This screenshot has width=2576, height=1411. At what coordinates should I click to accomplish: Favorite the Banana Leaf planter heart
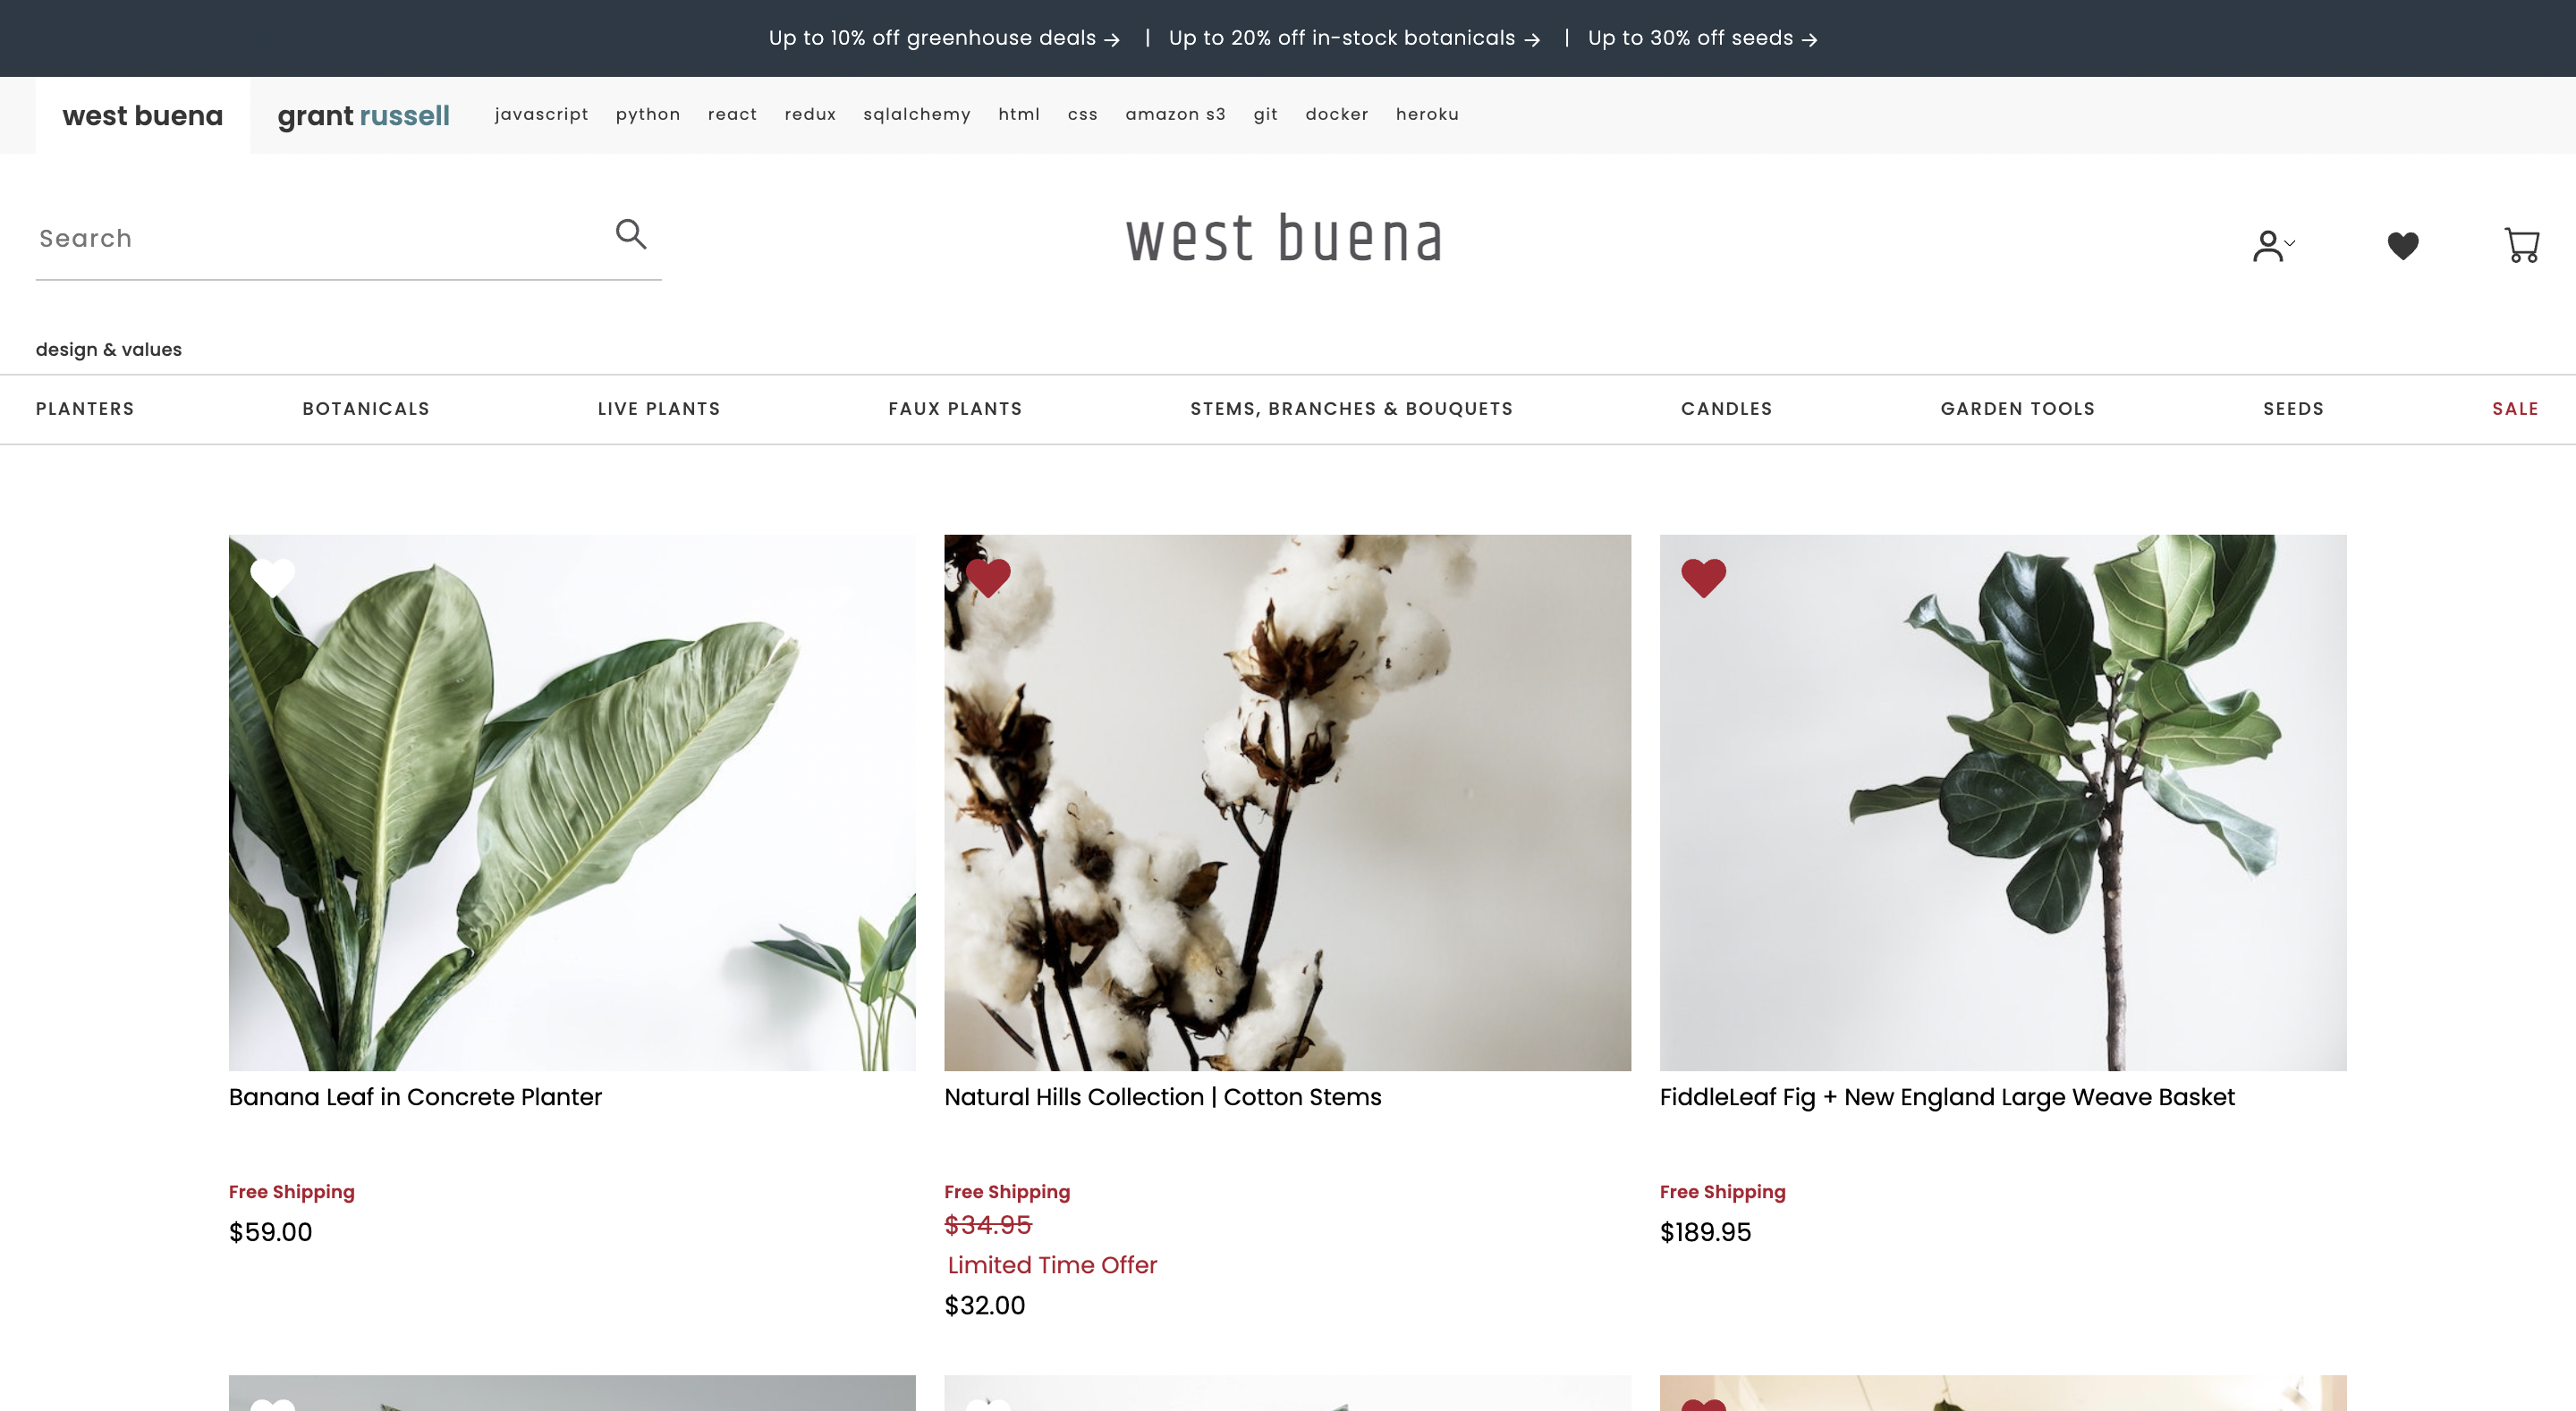pyautogui.click(x=272, y=577)
